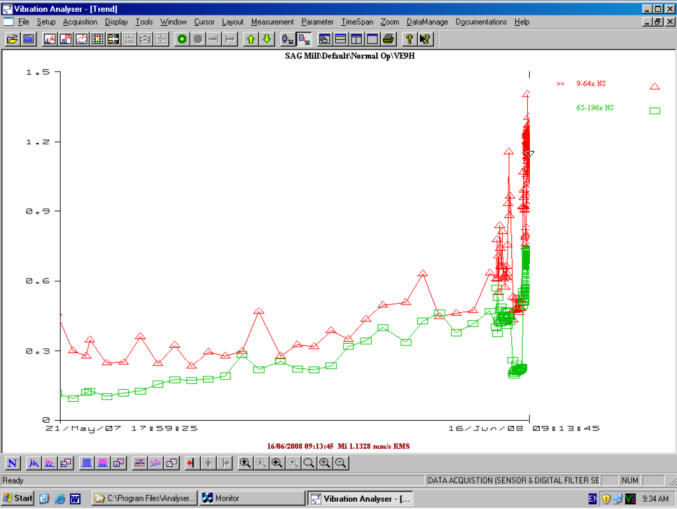Click the red left-arrow cursor icon
677x509 pixels.
pos(191,463)
